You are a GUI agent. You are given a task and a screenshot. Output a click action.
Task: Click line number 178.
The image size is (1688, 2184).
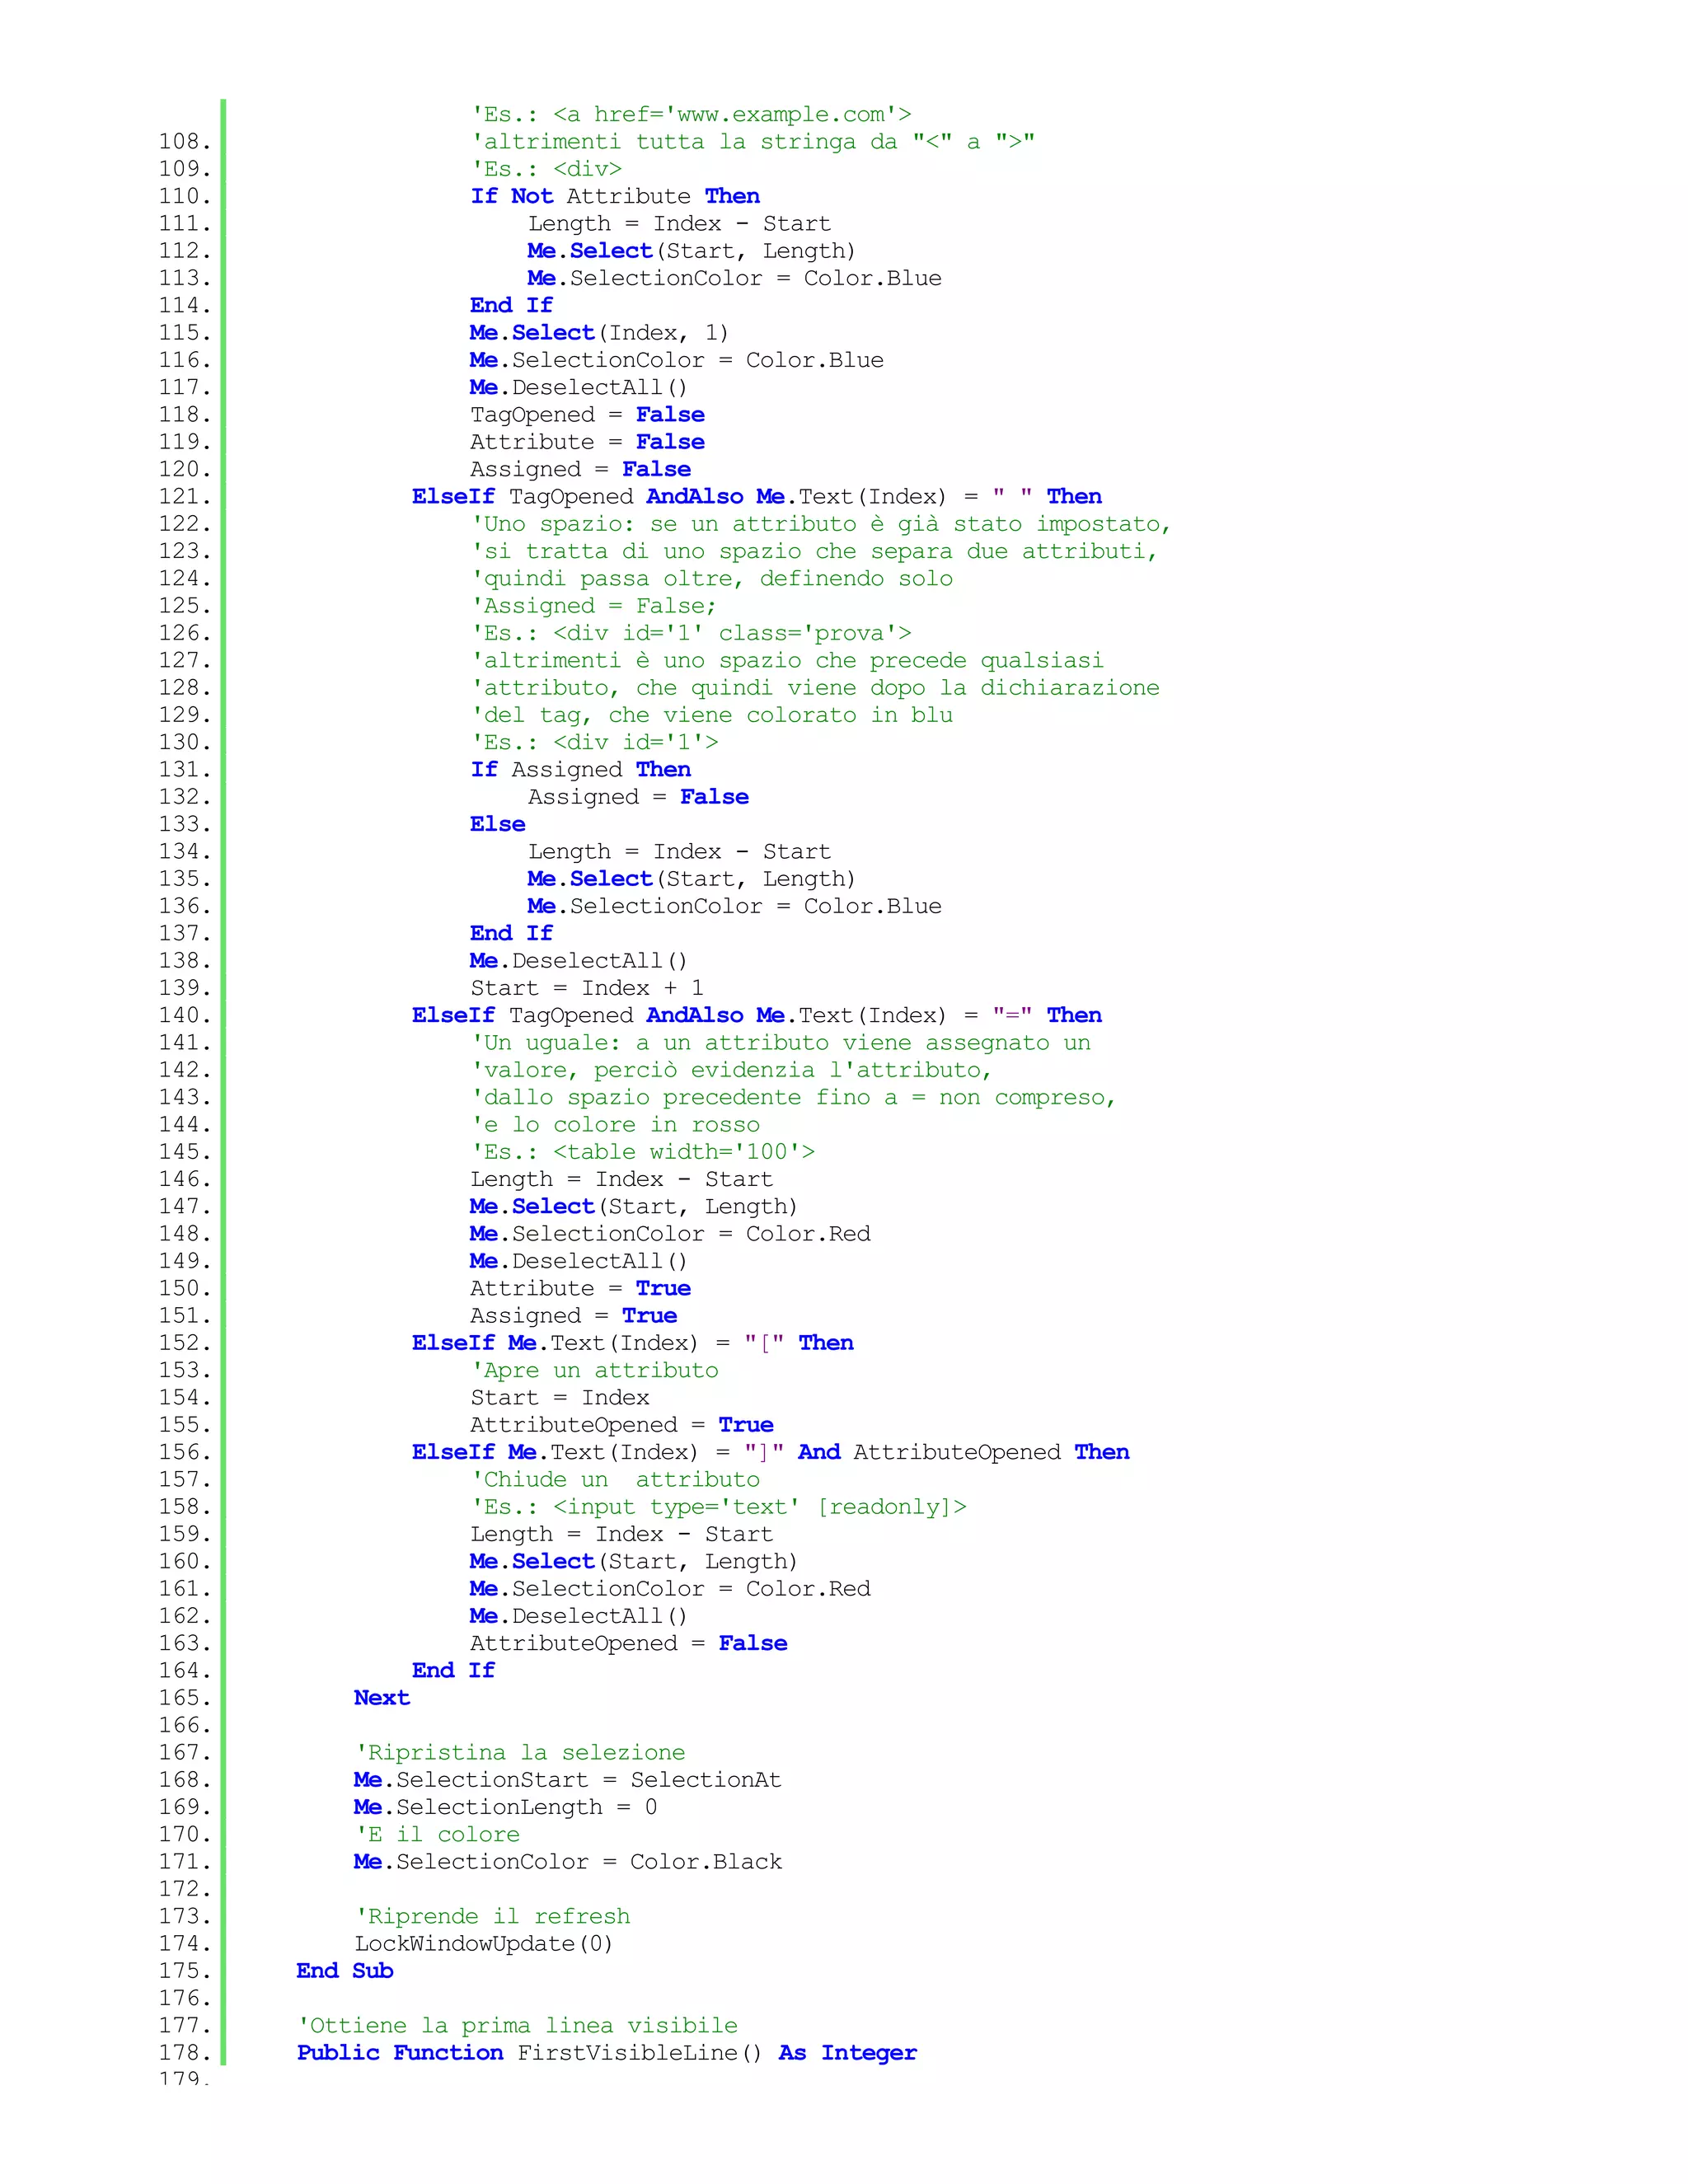point(185,2053)
